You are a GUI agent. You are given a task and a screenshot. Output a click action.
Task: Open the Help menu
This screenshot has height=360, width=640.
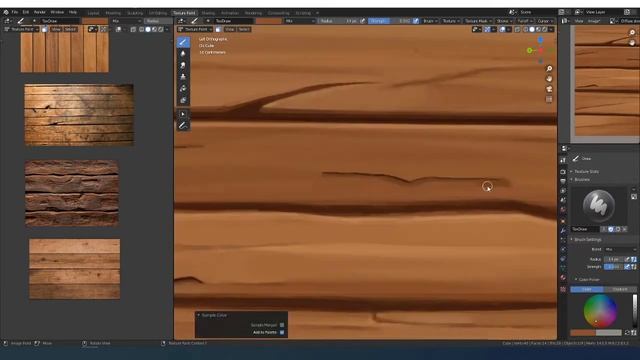[x=73, y=12]
